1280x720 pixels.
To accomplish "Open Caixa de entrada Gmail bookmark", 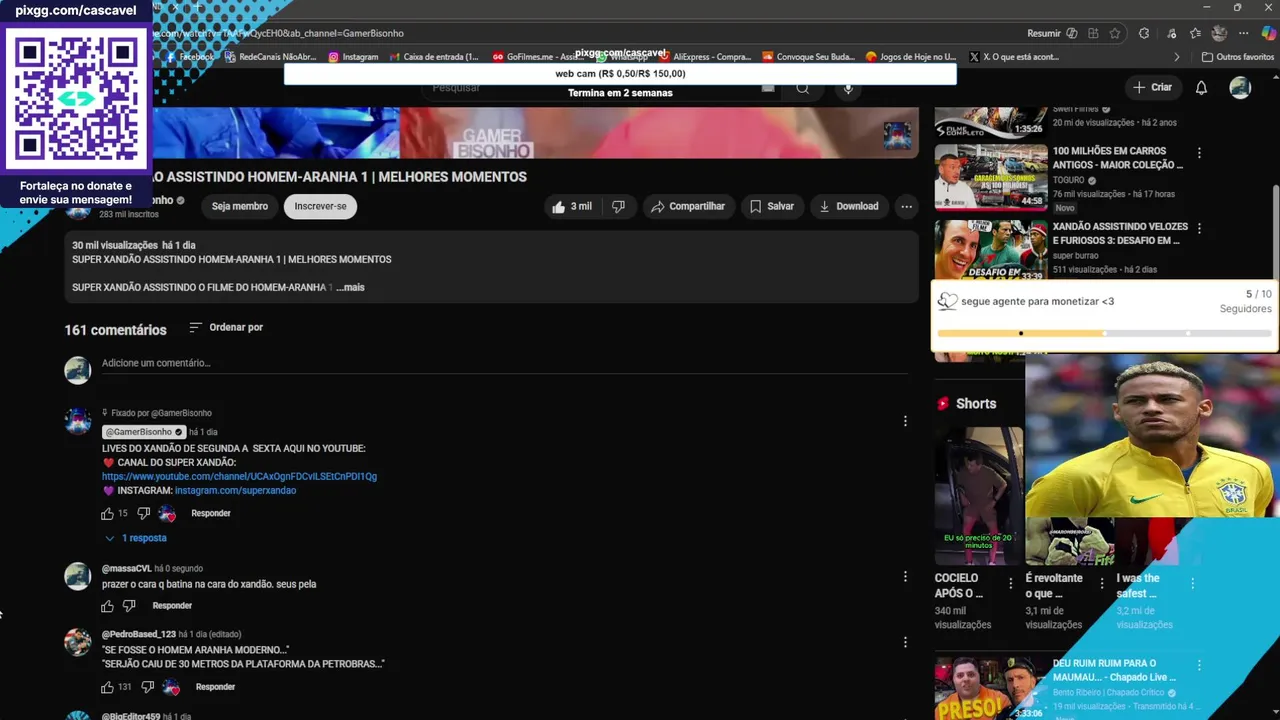I will (434, 57).
